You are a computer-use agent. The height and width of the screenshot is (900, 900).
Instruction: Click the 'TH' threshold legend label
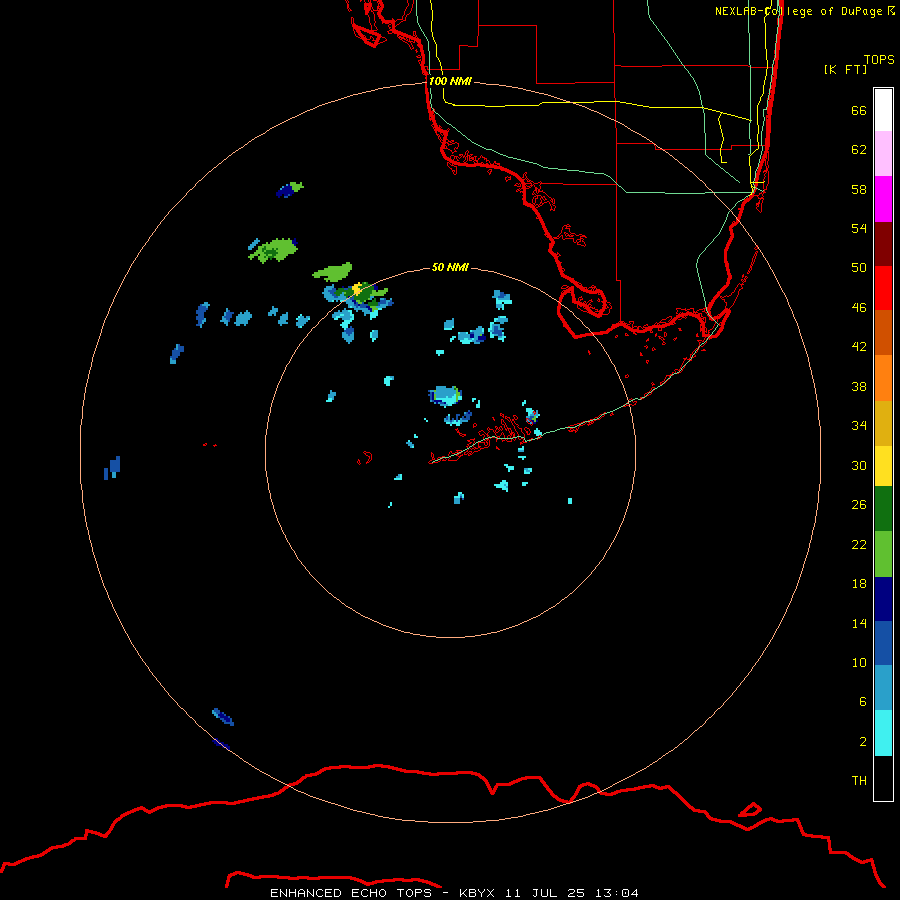[x=859, y=781]
